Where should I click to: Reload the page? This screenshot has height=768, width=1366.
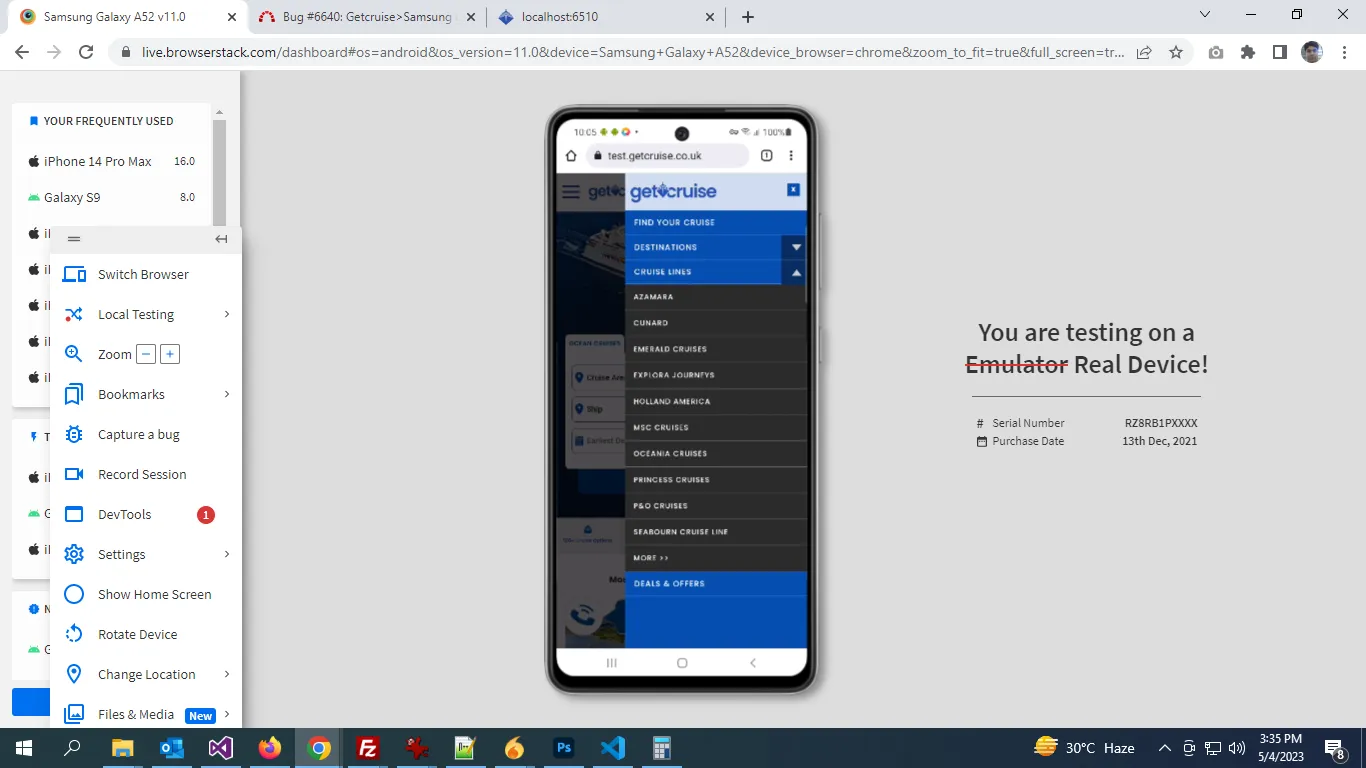(x=86, y=52)
